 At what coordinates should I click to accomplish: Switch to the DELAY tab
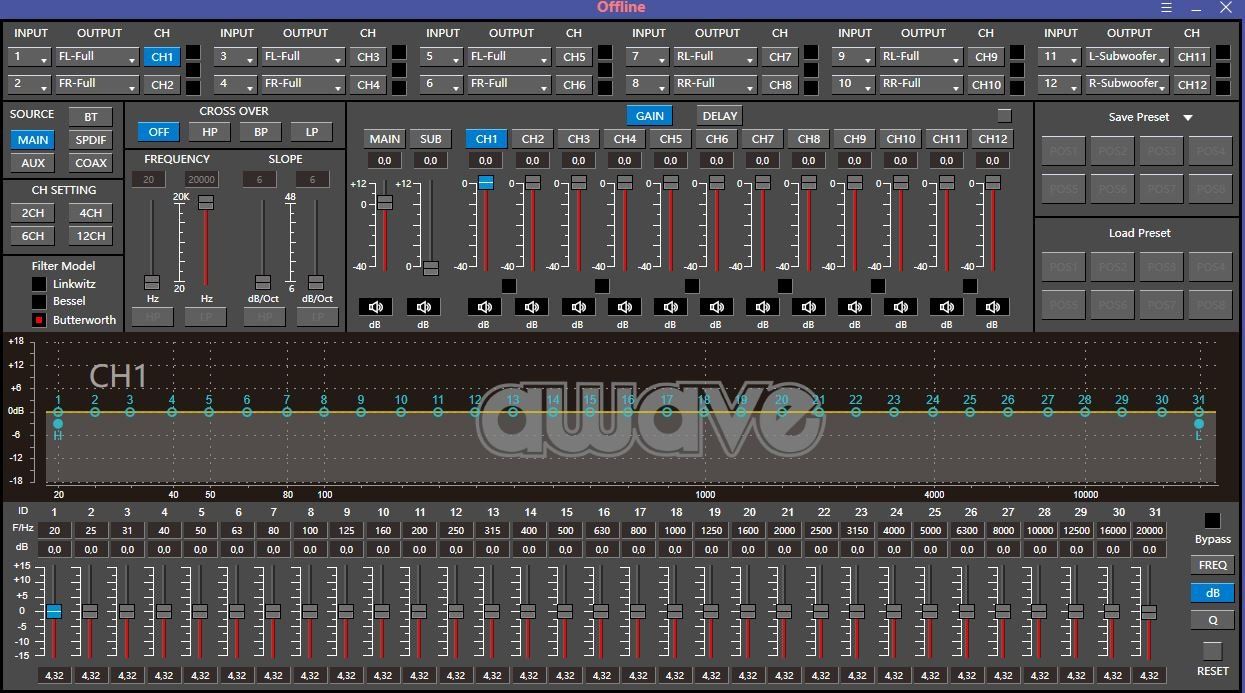coord(719,116)
